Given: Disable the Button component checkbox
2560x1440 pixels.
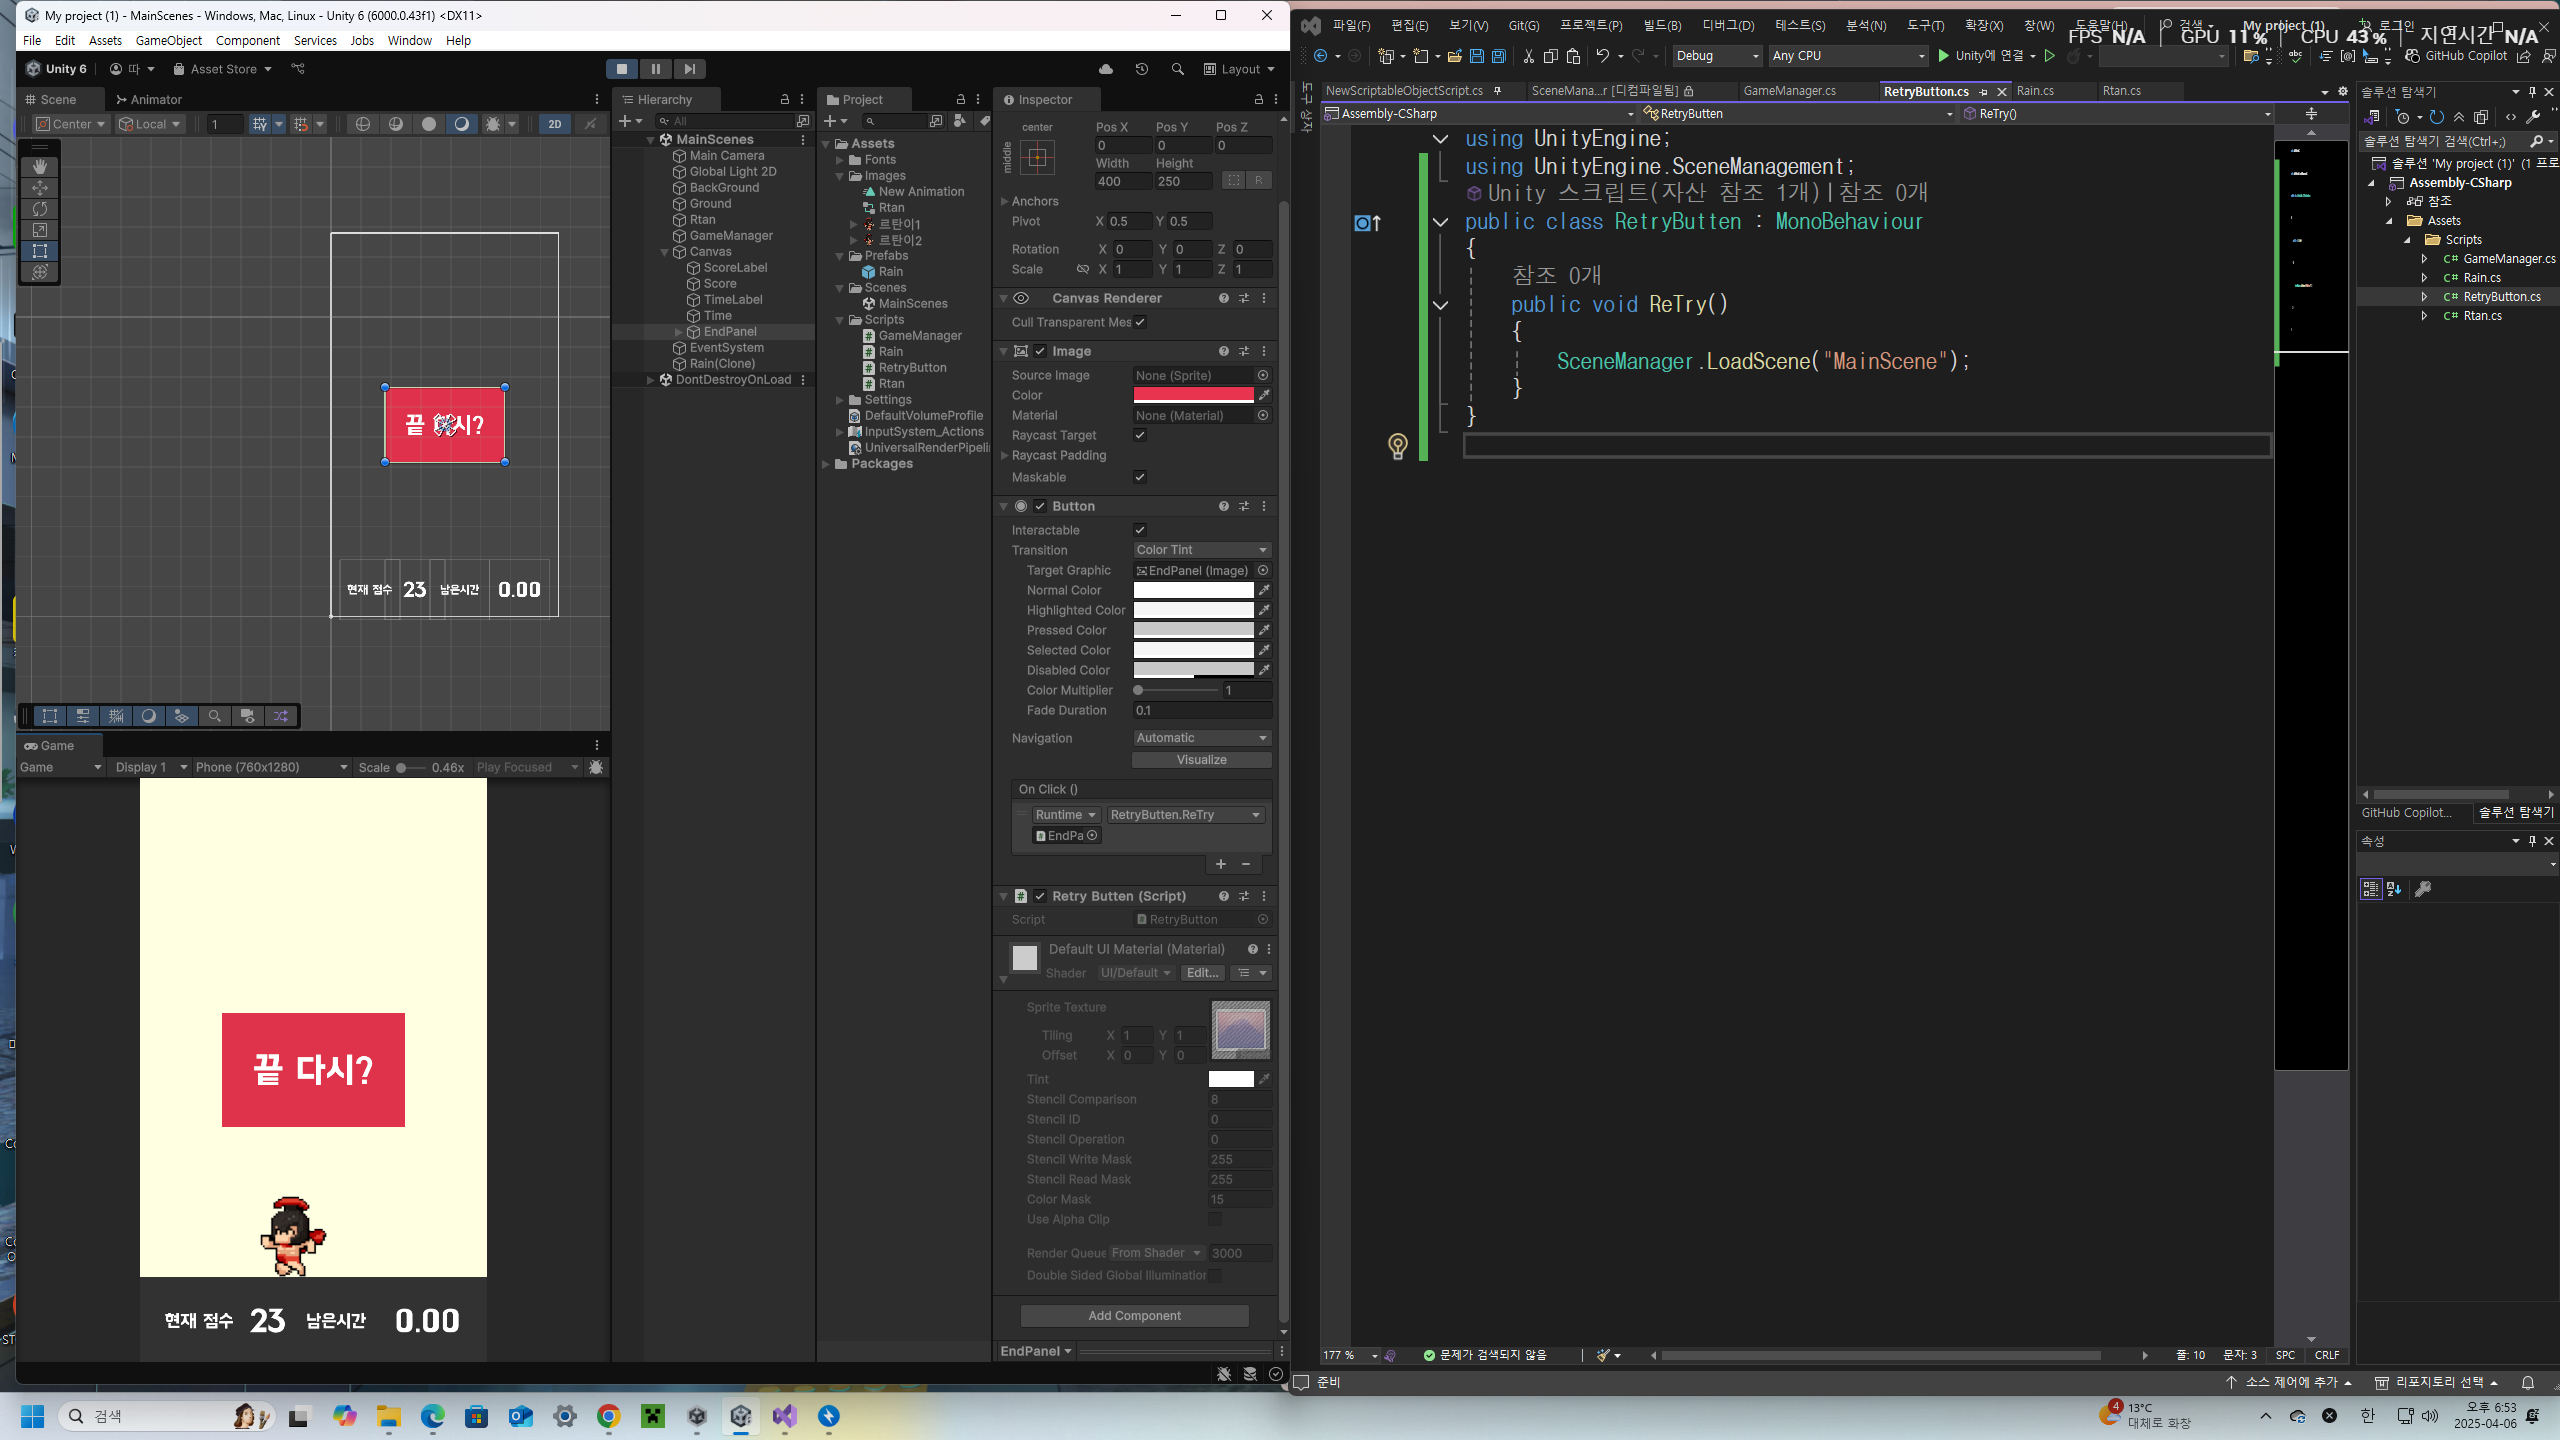Looking at the screenshot, I should 1040,506.
